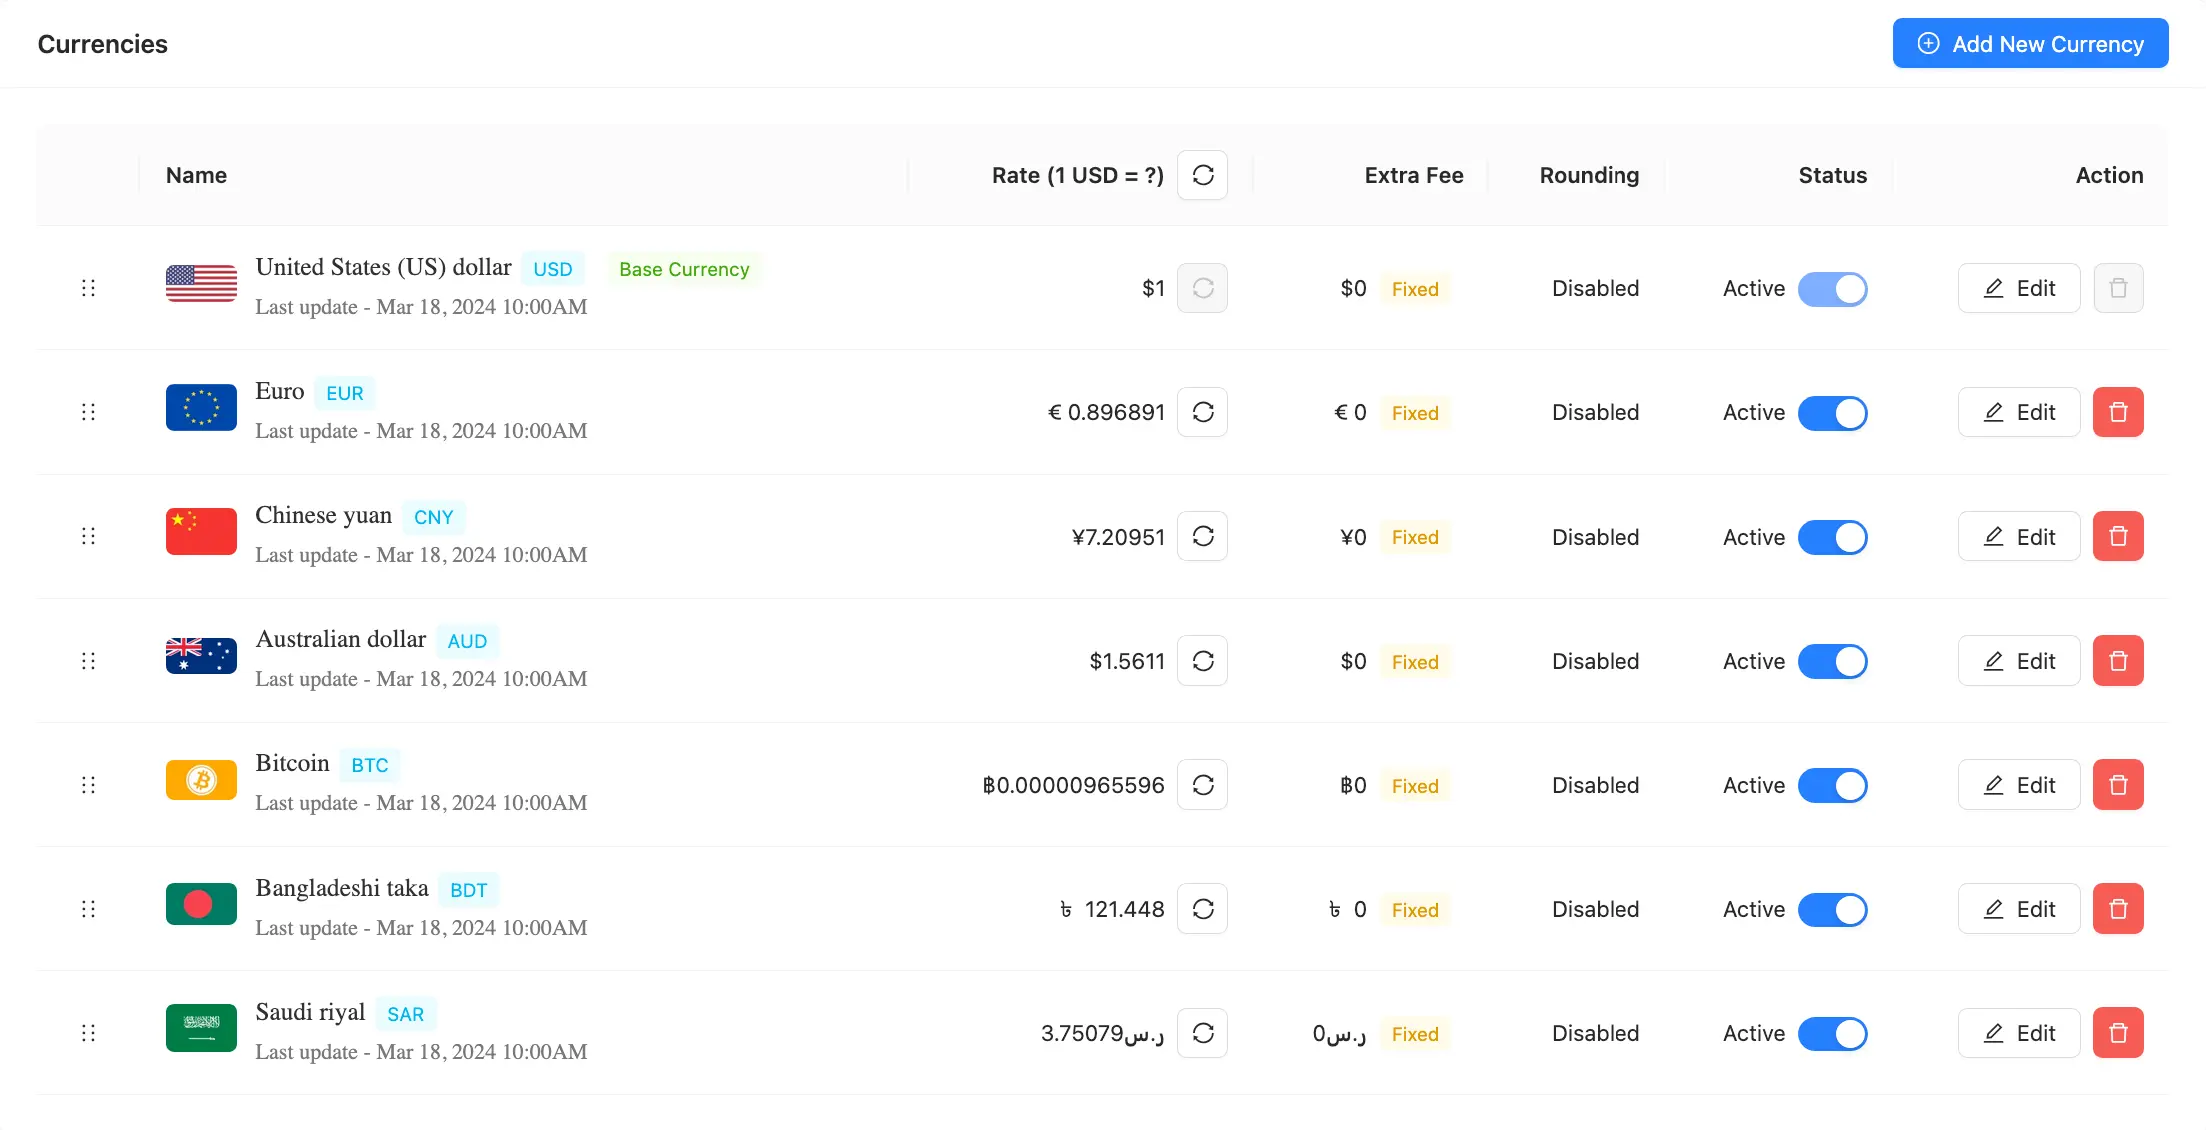Screen dimensions: 2207x1130
Task: Click the United States flag icon
Action: click(x=201, y=284)
